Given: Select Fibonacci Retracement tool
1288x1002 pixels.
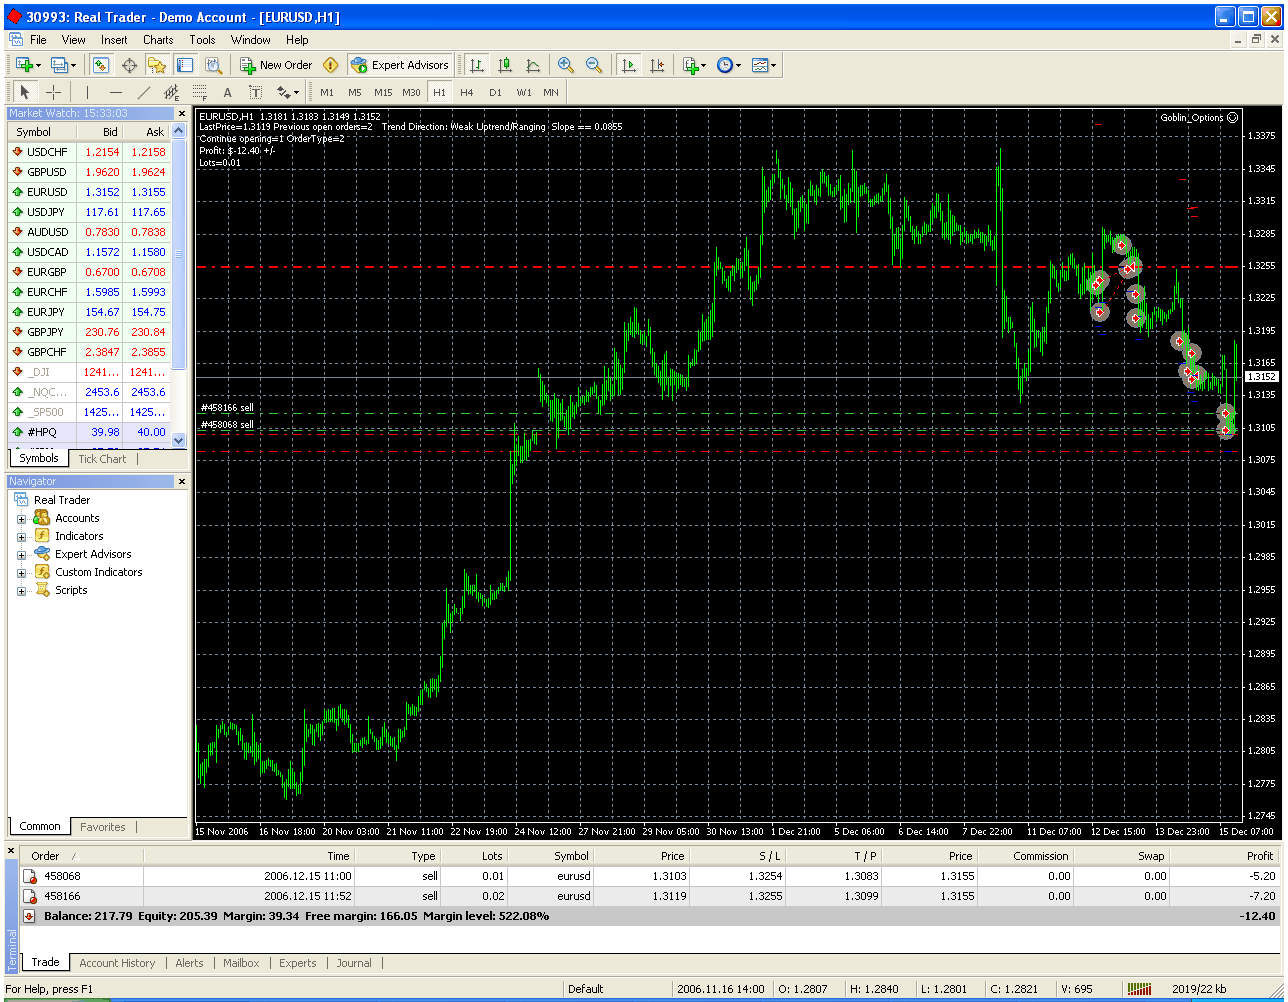Looking at the screenshot, I should [199, 92].
